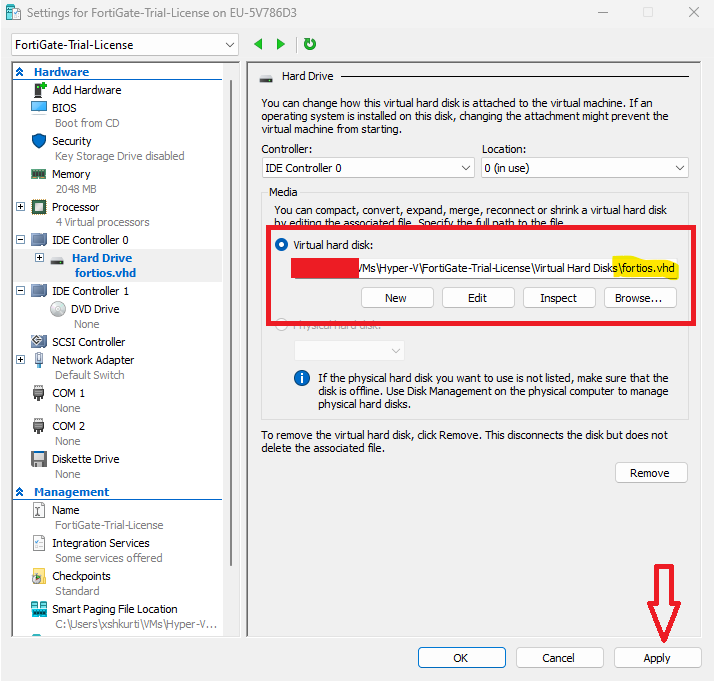Click '4 Virtual processors' text
Image resolution: width=715 pixels, height=681 pixels.
click(103, 222)
